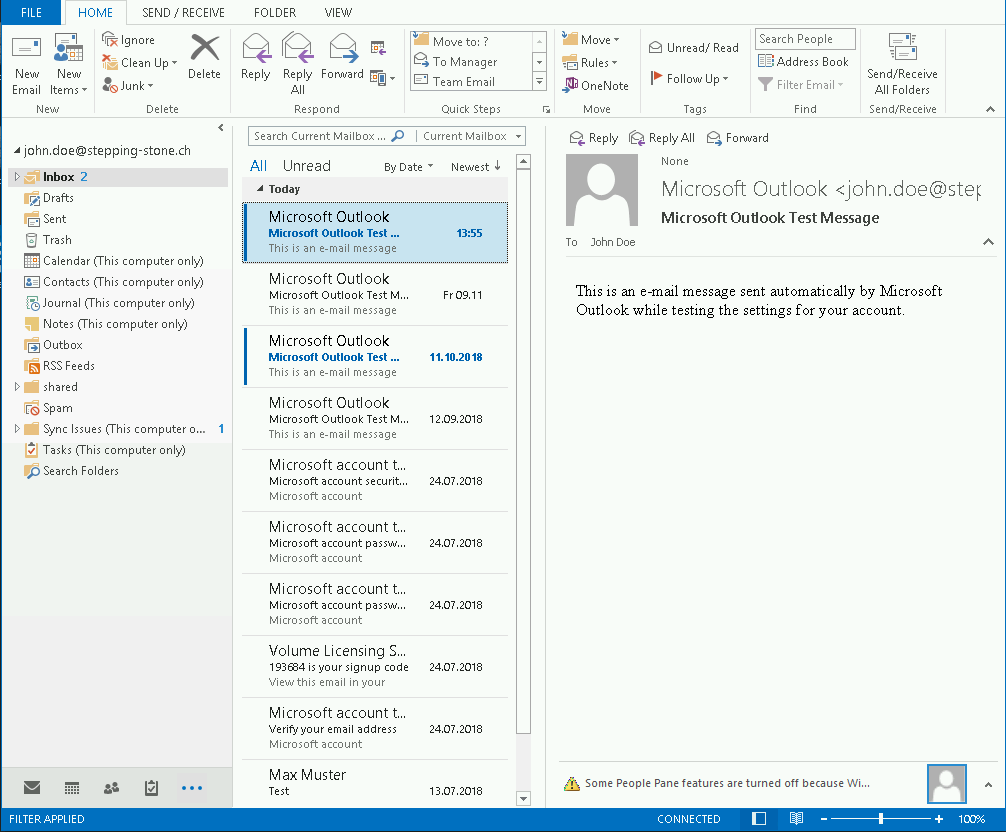1006x832 pixels.
Task: Toggle Unread/Read status of message
Action: [x=693, y=47]
